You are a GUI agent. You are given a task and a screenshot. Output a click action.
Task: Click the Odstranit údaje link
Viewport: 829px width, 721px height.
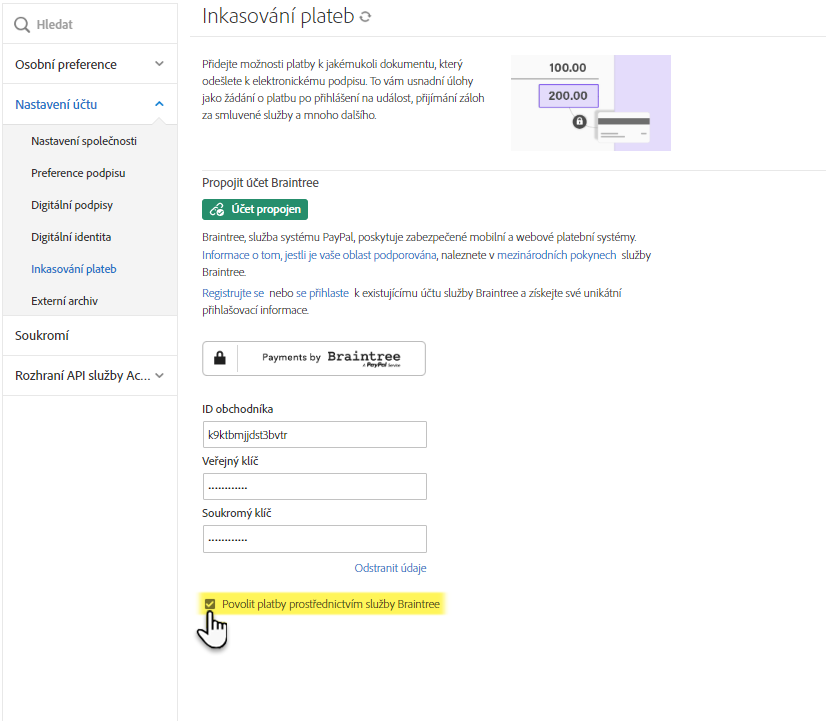coord(390,568)
